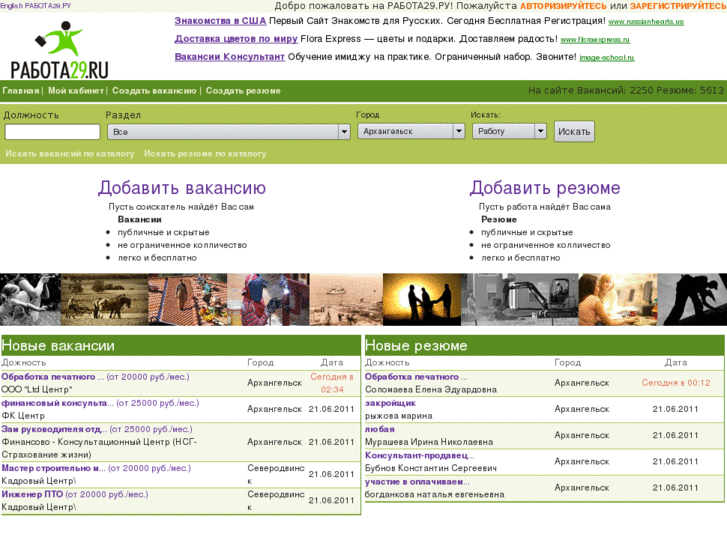The image size is (727, 545).
Task: Open the Город dropdown showing Архангельск
Action: (x=411, y=131)
